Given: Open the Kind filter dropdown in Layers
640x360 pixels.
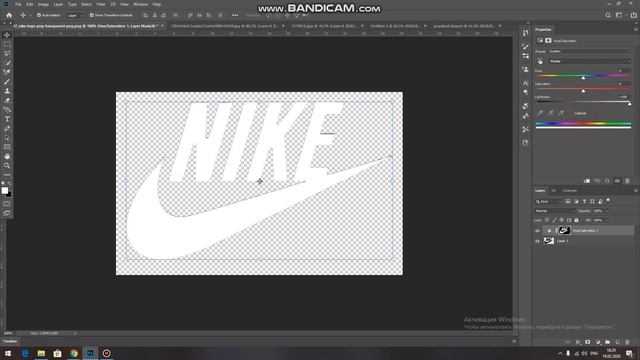Looking at the screenshot, I should coord(549,201).
